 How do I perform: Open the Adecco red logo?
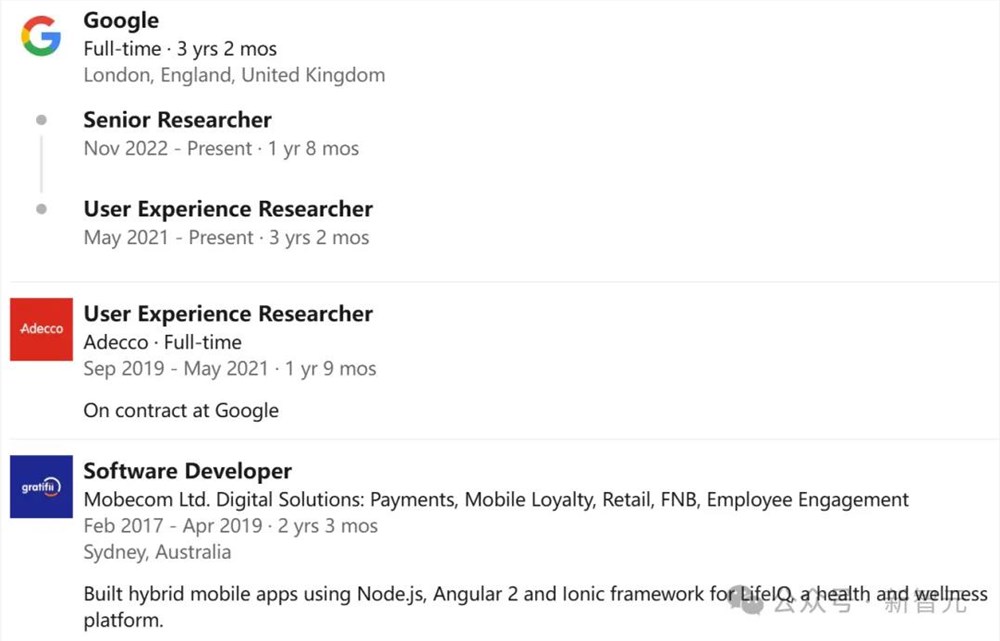41,329
